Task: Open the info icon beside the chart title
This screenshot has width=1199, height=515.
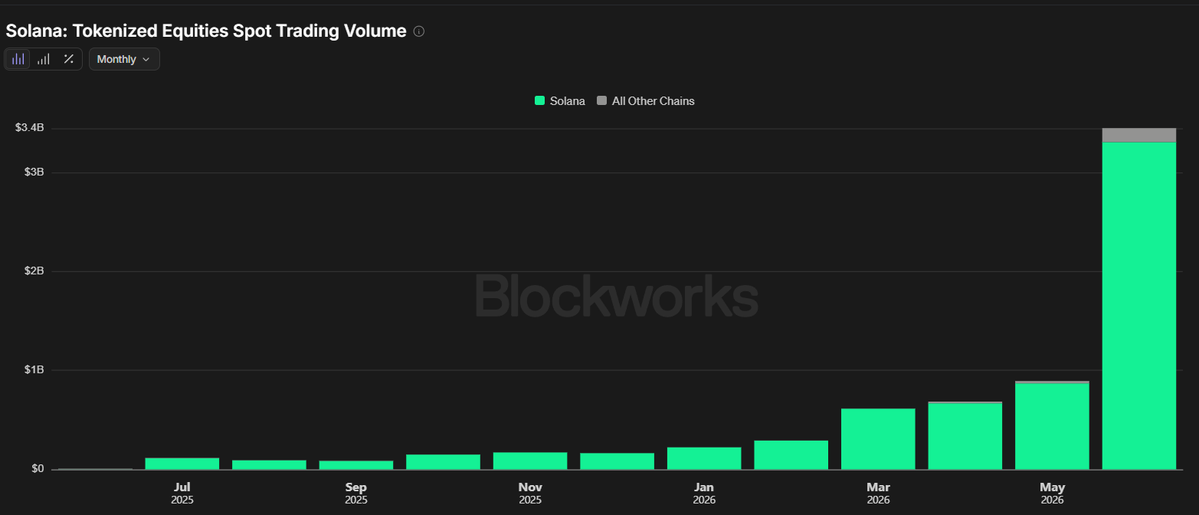Action: (x=418, y=31)
